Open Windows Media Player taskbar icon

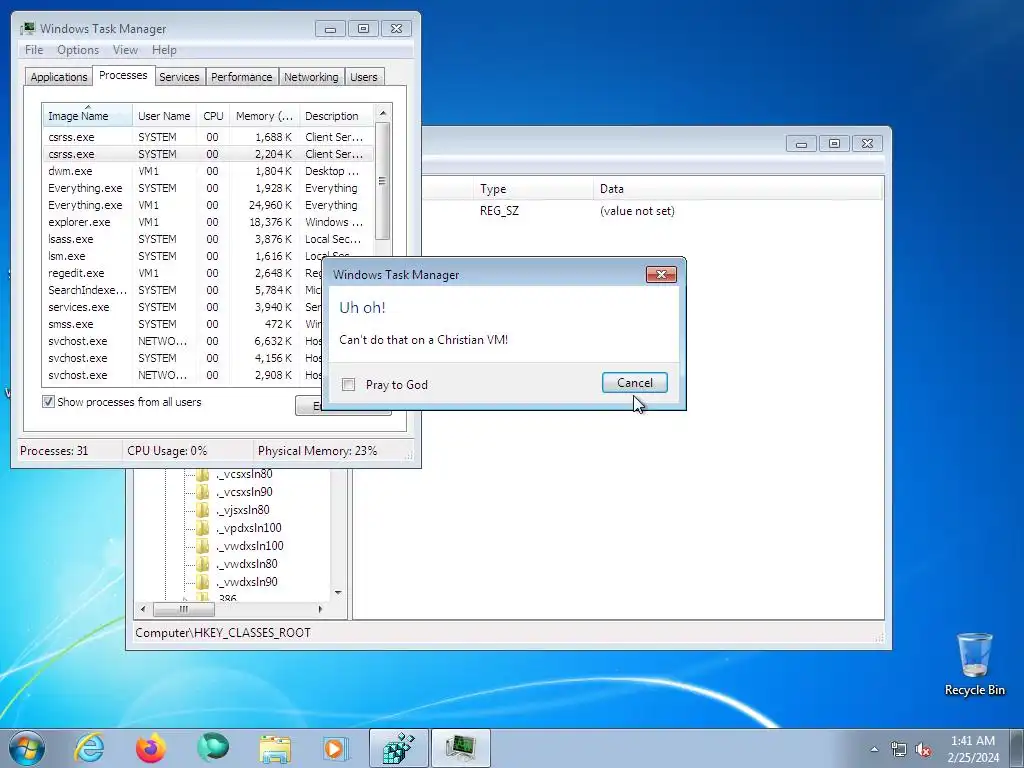point(336,748)
